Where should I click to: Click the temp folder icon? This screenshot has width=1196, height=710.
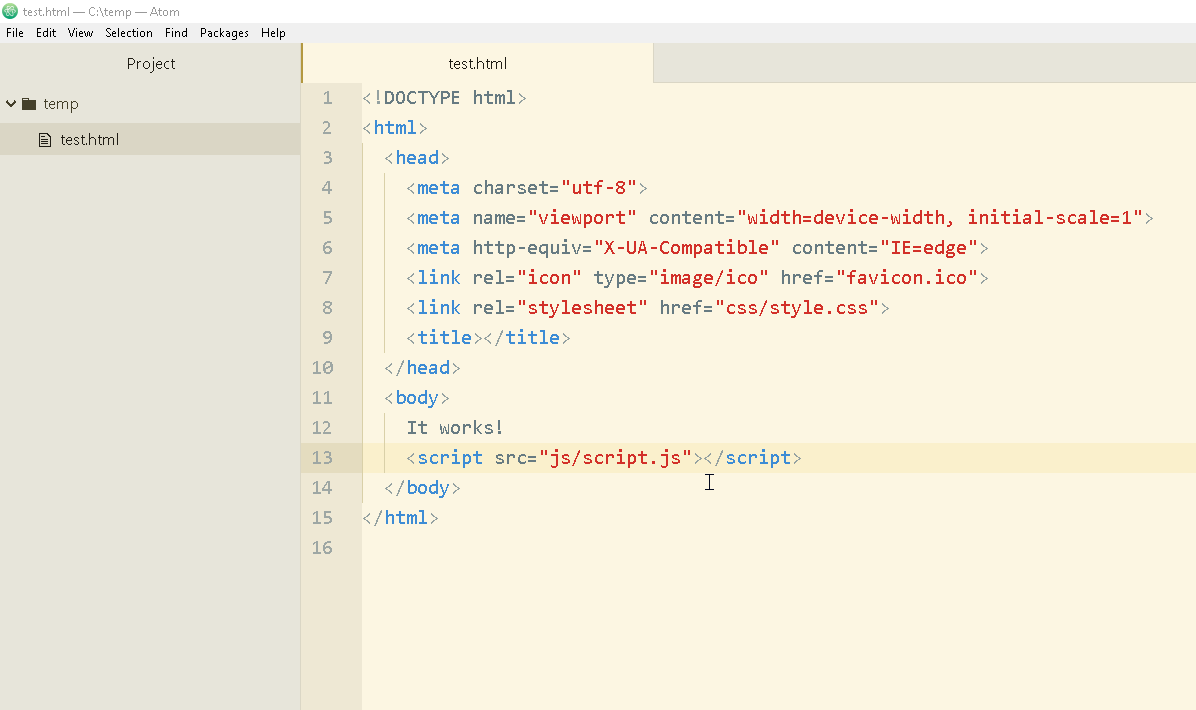click(29, 104)
